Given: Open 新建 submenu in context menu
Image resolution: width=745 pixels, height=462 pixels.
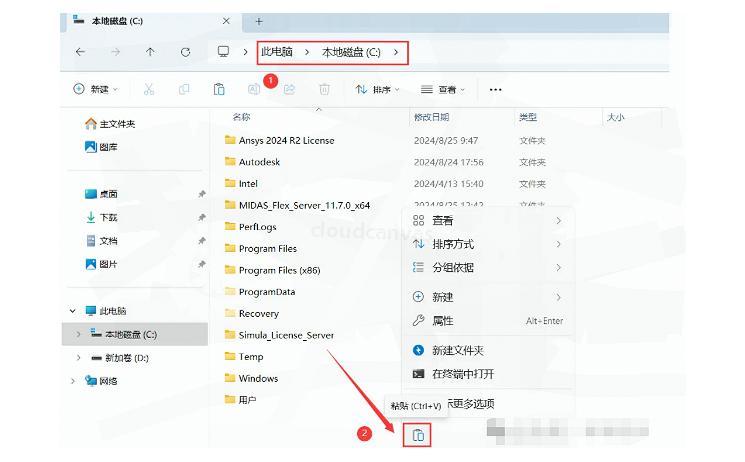Looking at the screenshot, I should pos(487,297).
